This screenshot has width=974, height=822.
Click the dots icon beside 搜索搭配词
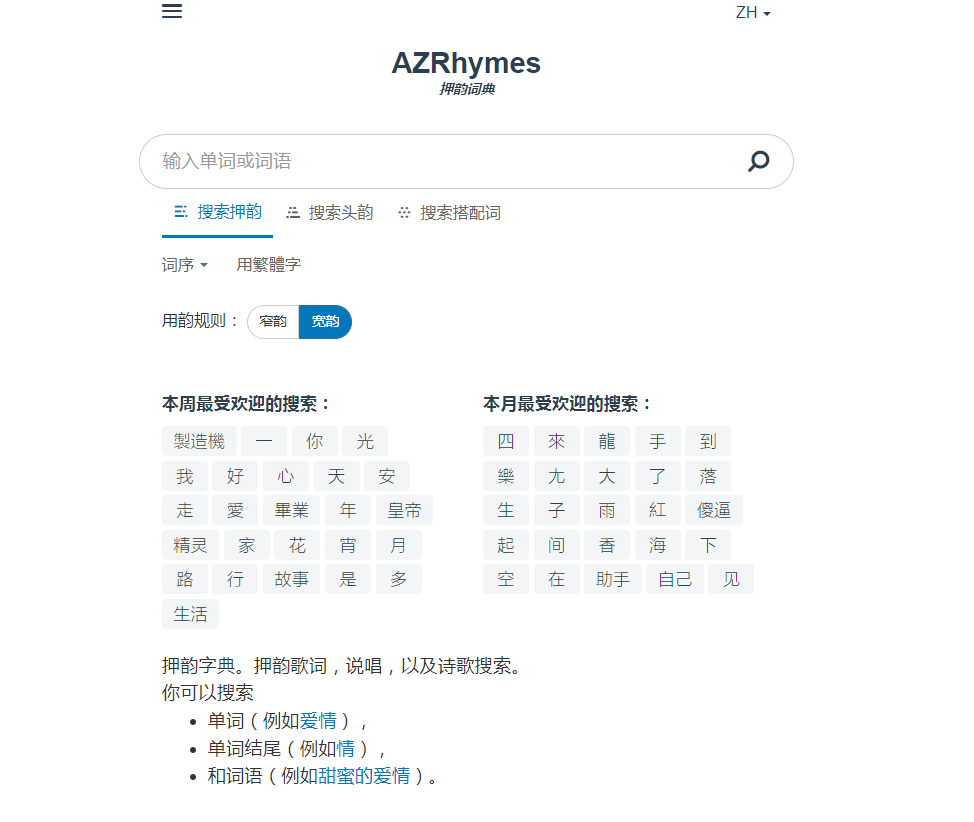pyautogui.click(x=404, y=212)
